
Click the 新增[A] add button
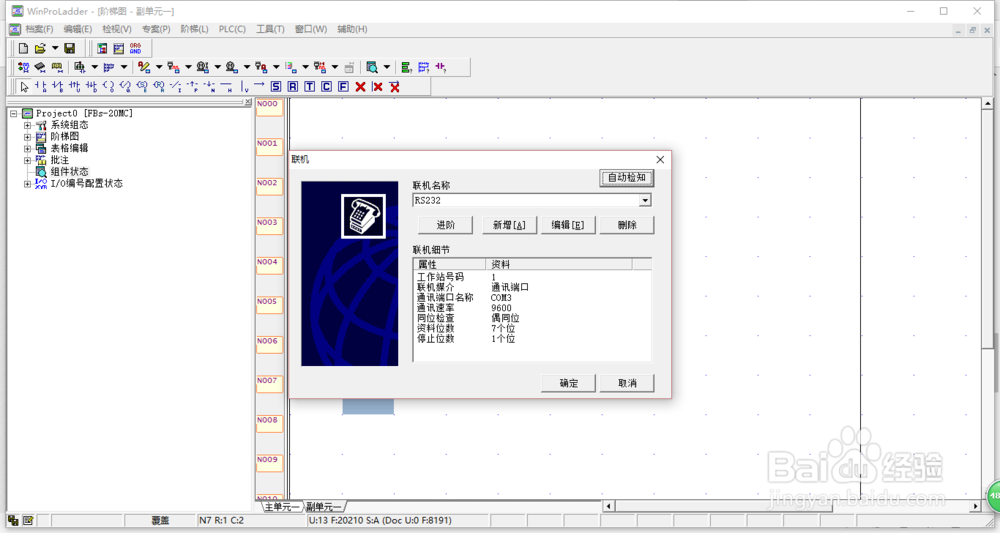(509, 225)
